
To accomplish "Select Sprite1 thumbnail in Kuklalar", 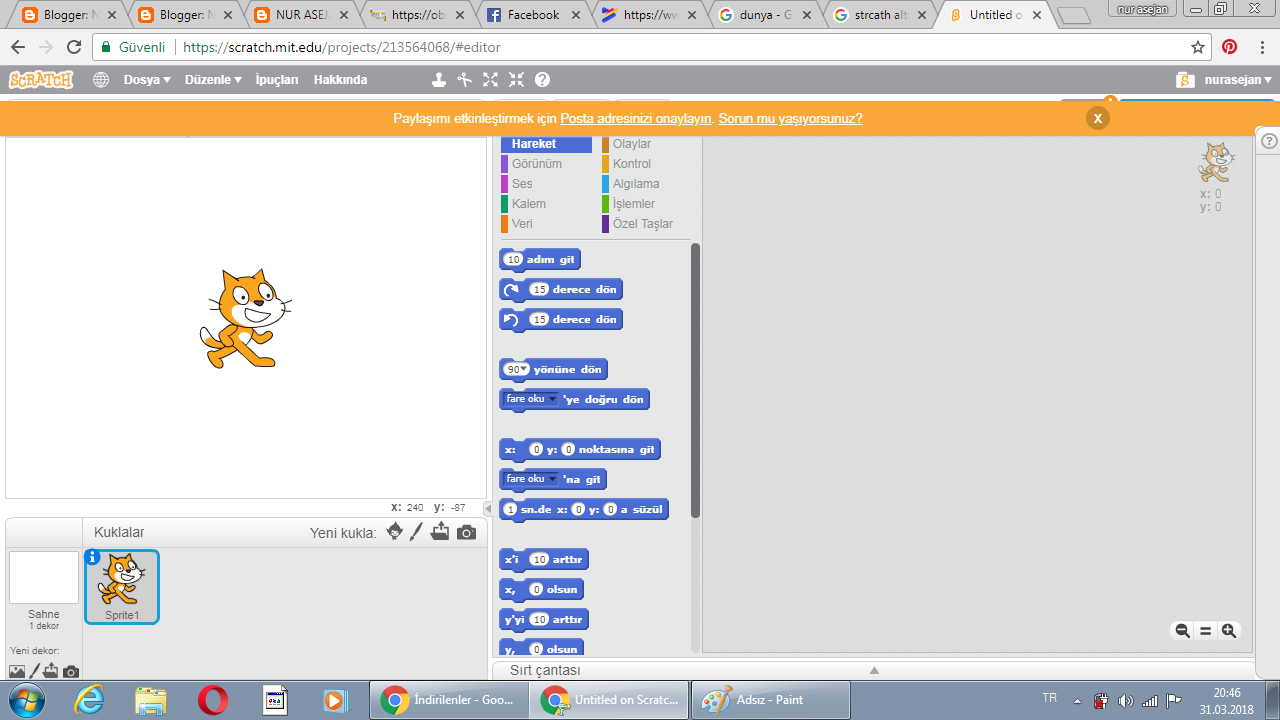I will coord(122,586).
